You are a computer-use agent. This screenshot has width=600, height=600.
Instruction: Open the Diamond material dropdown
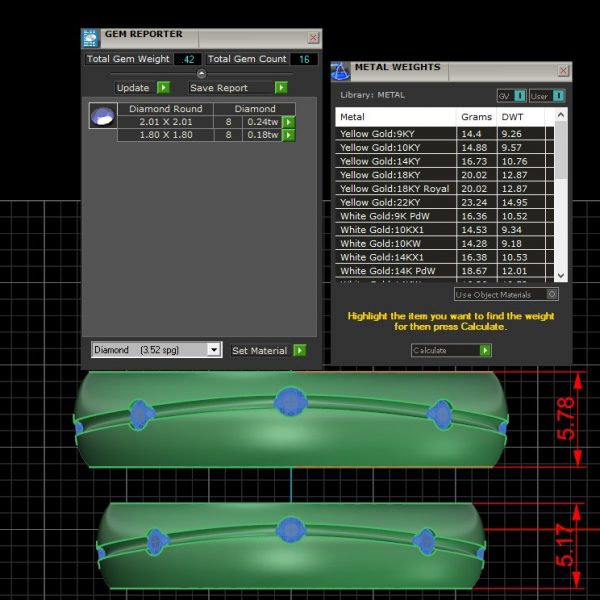(x=214, y=349)
